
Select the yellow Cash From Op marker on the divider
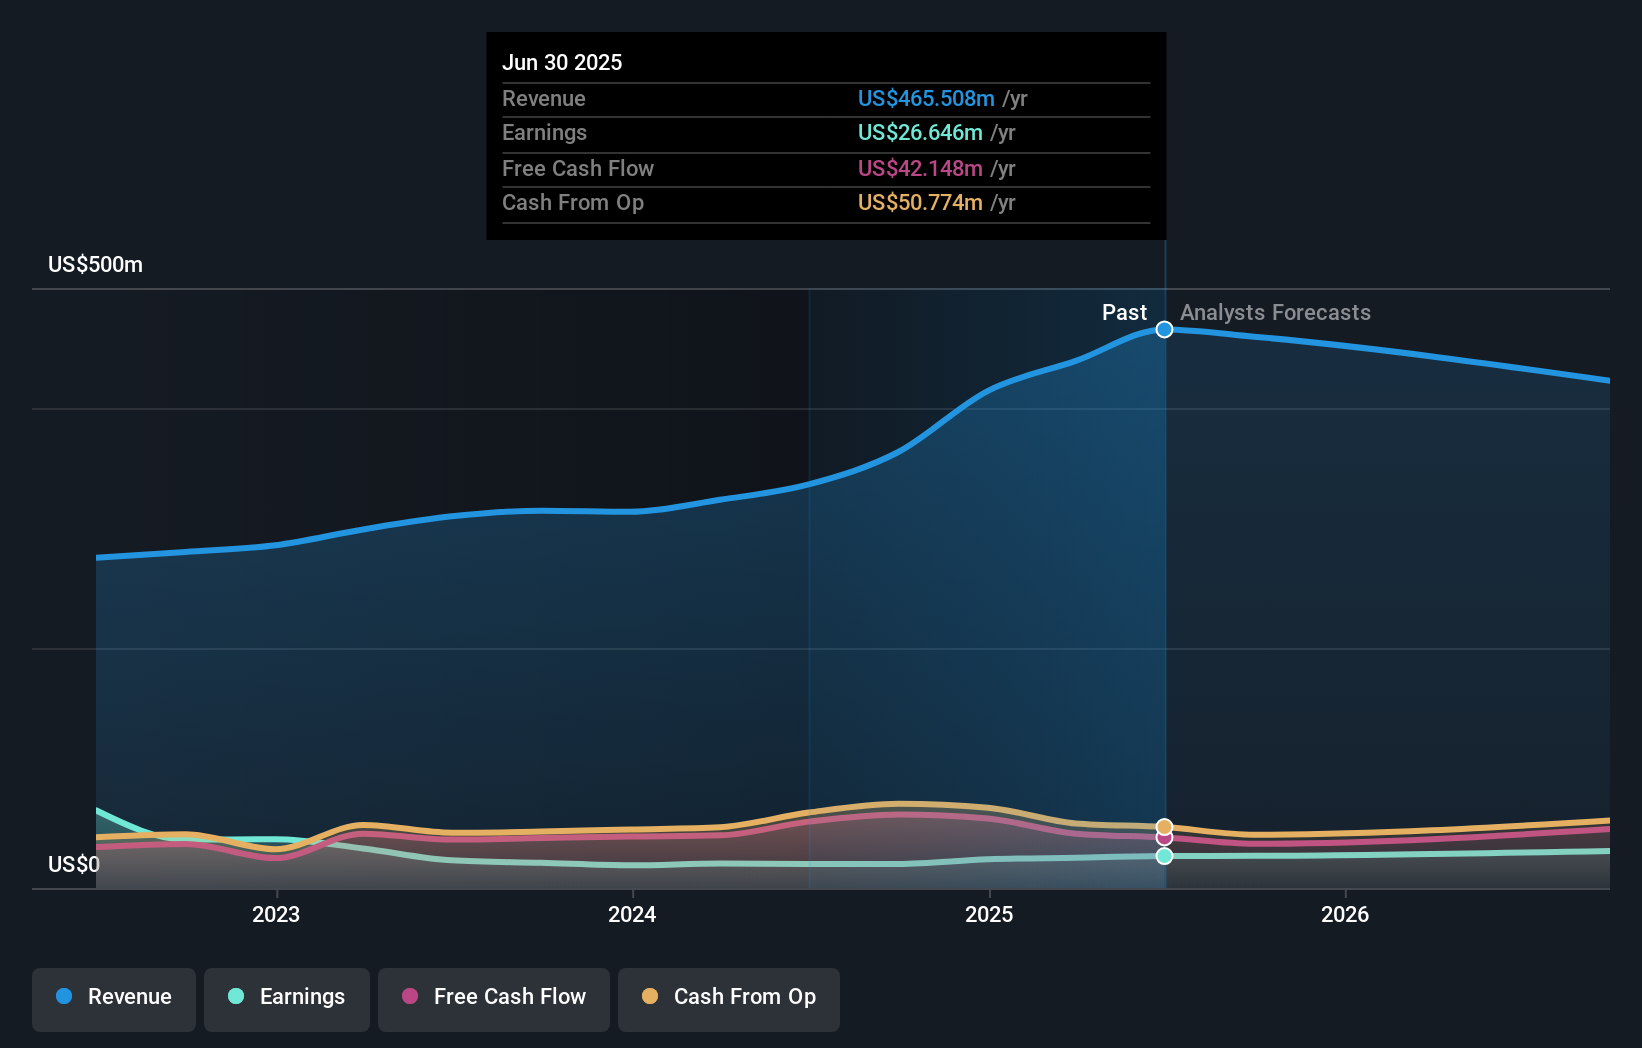pyautogui.click(x=1163, y=826)
